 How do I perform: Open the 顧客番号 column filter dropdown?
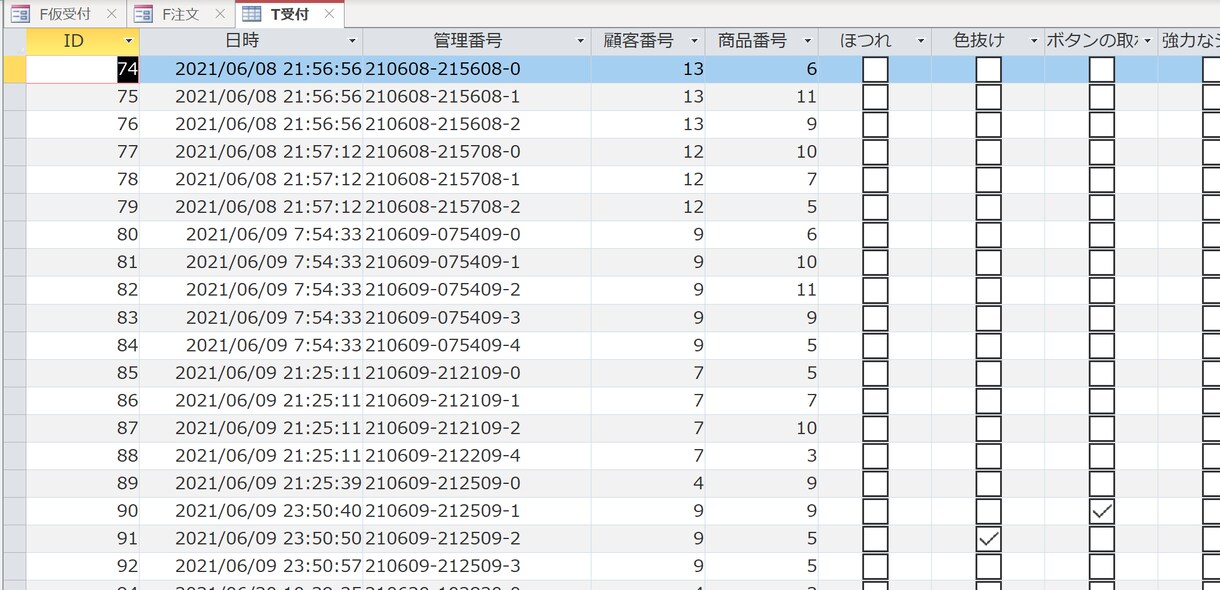pyautogui.click(x=694, y=41)
